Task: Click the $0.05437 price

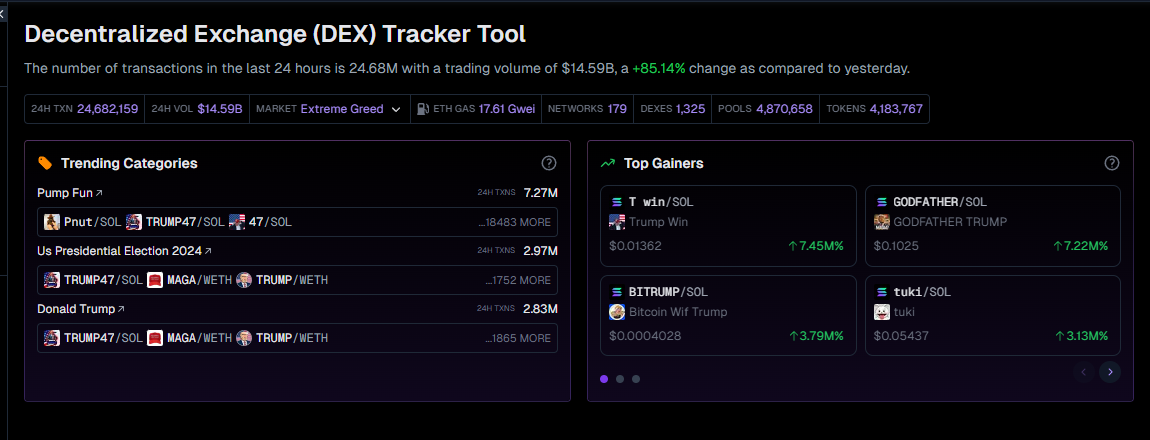Action: coord(900,336)
